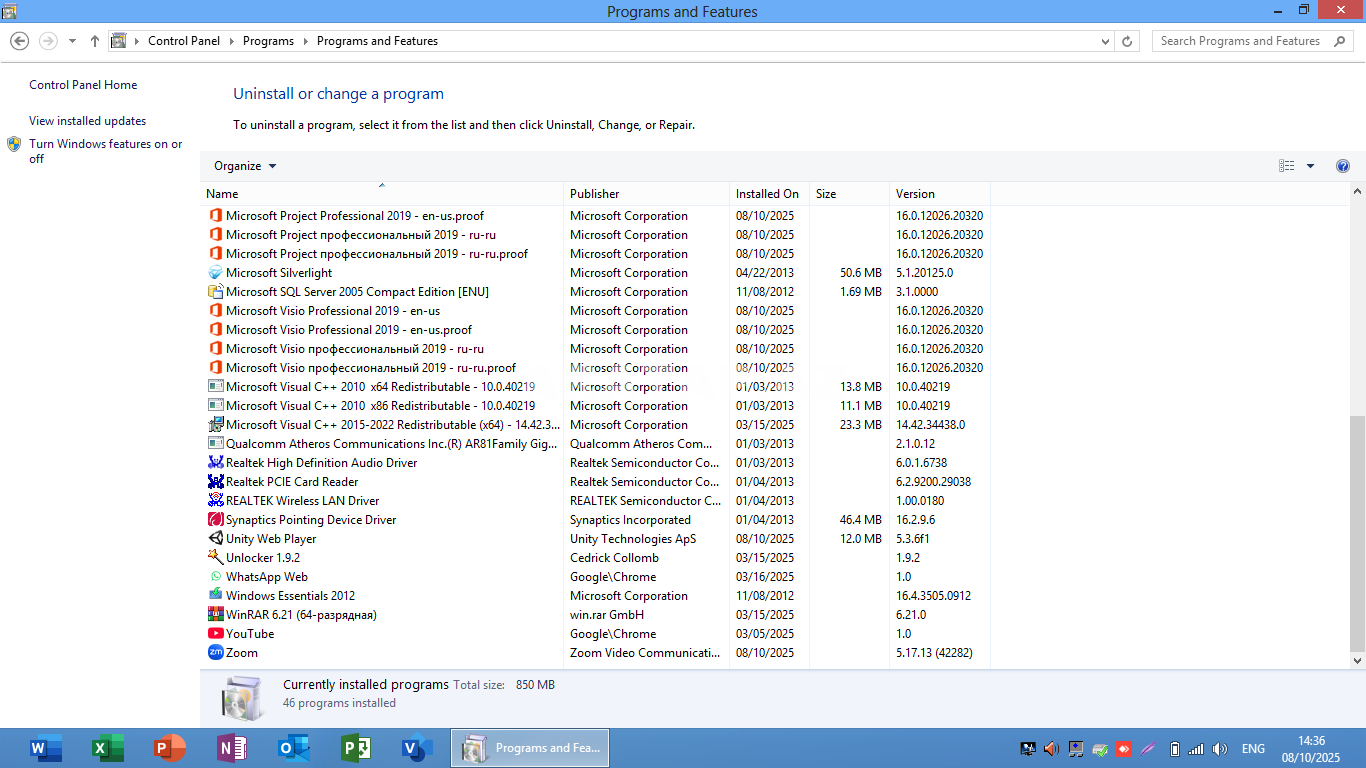Image resolution: width=1366 pixels, height=768 pixels.
Task: Click the scrollbar up arrow
Action: (1357, 191)
